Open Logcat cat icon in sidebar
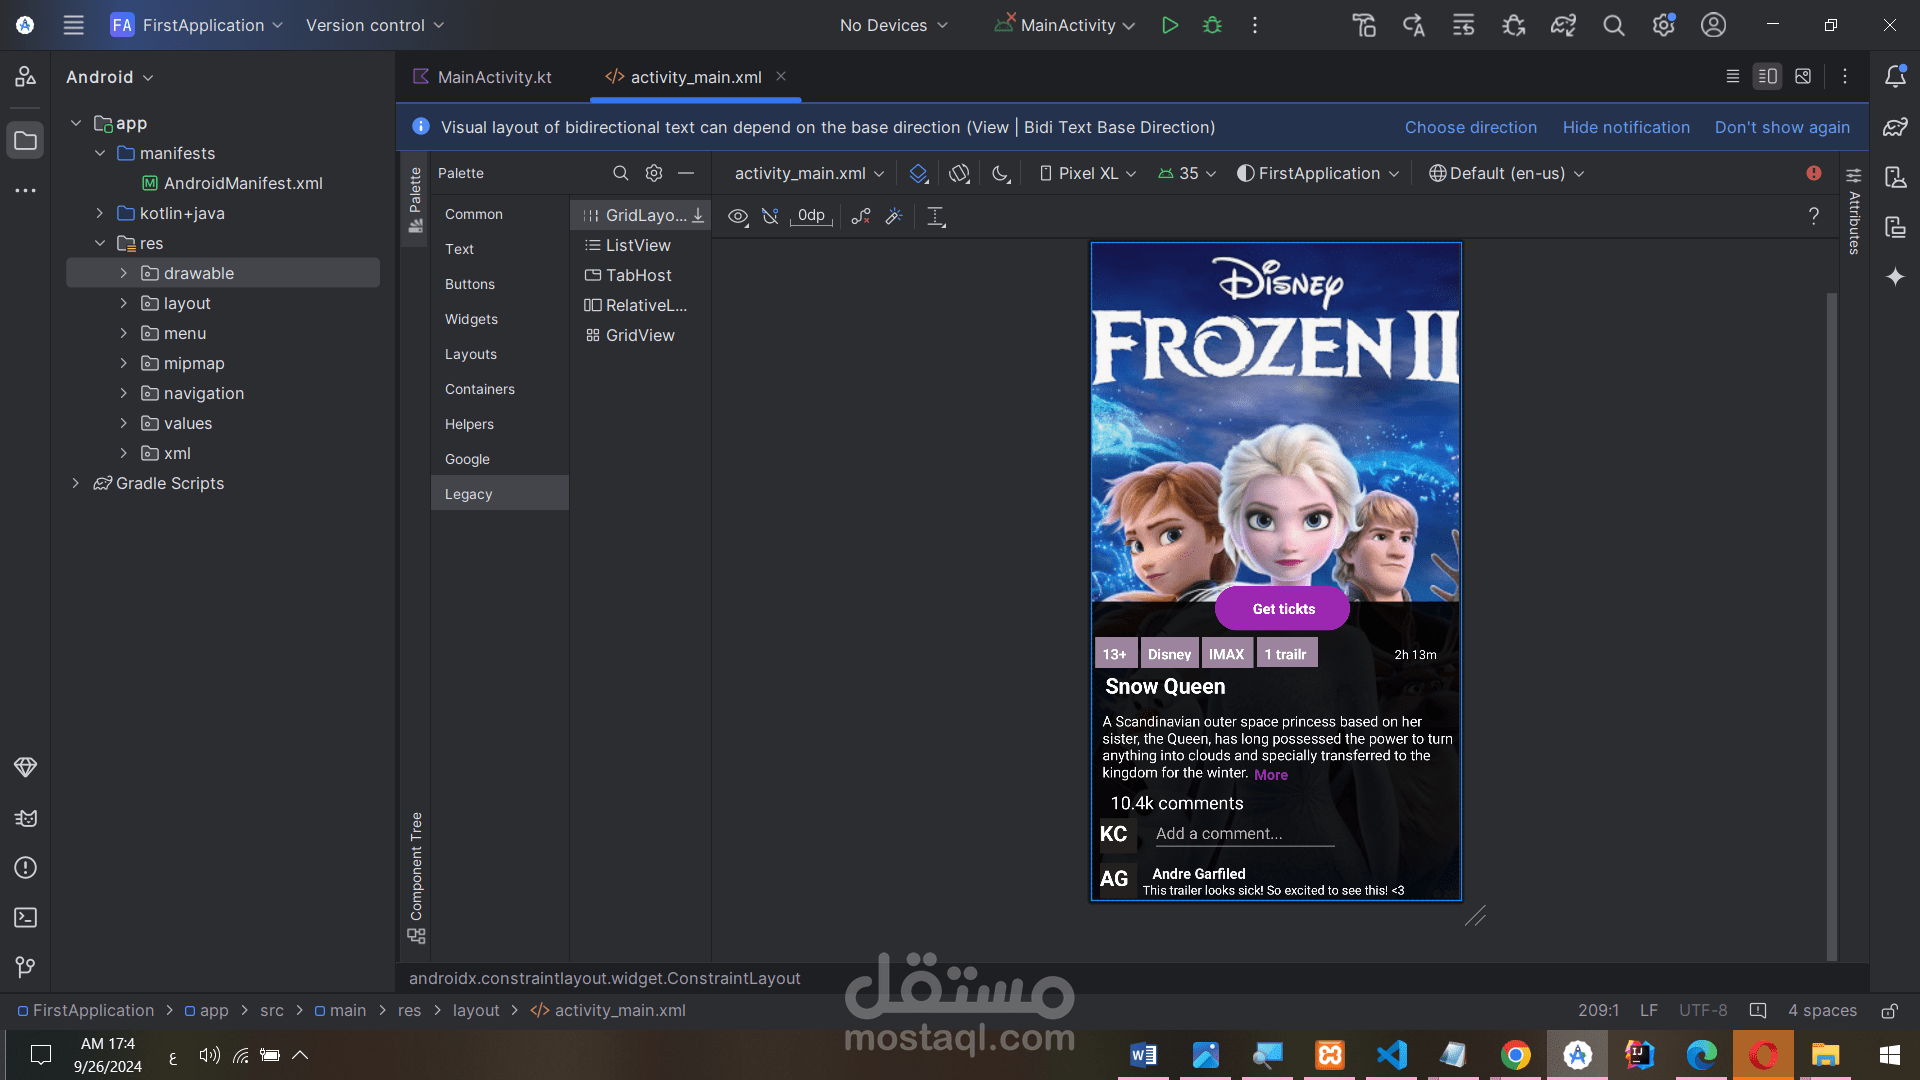Viewport: 1920px width, 1080px height. pos(25,818)
